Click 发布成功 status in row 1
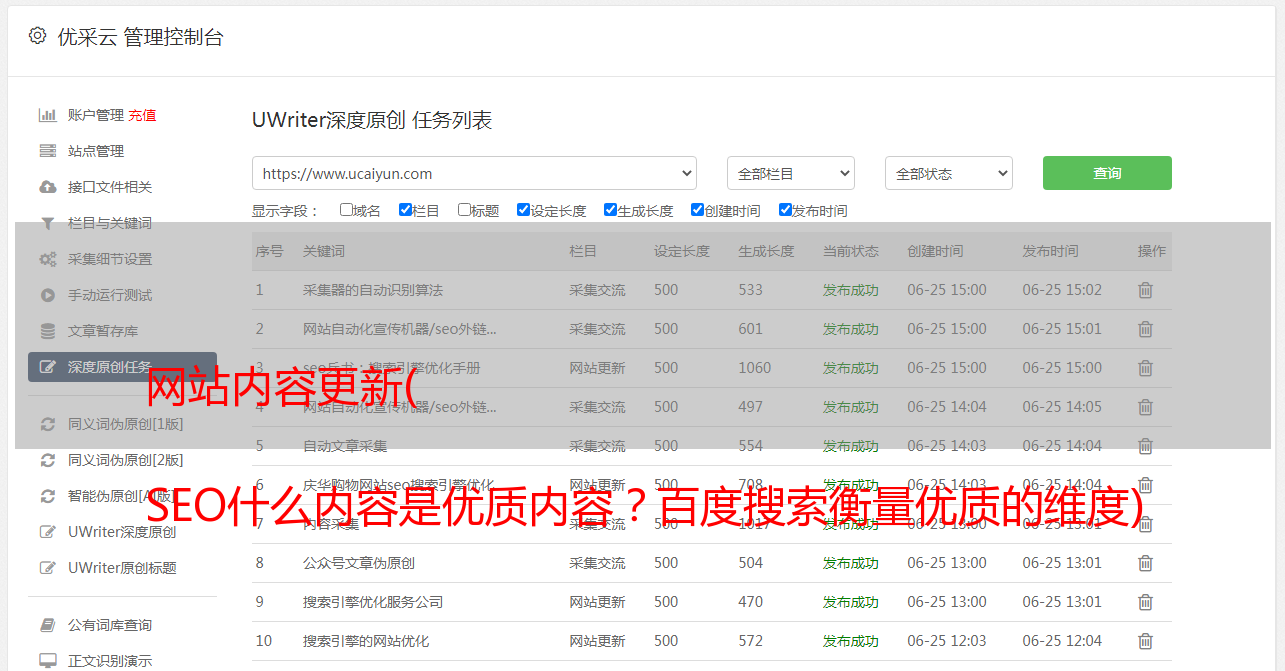Viewport: 1285px width, 671px height. coord(851,290)
